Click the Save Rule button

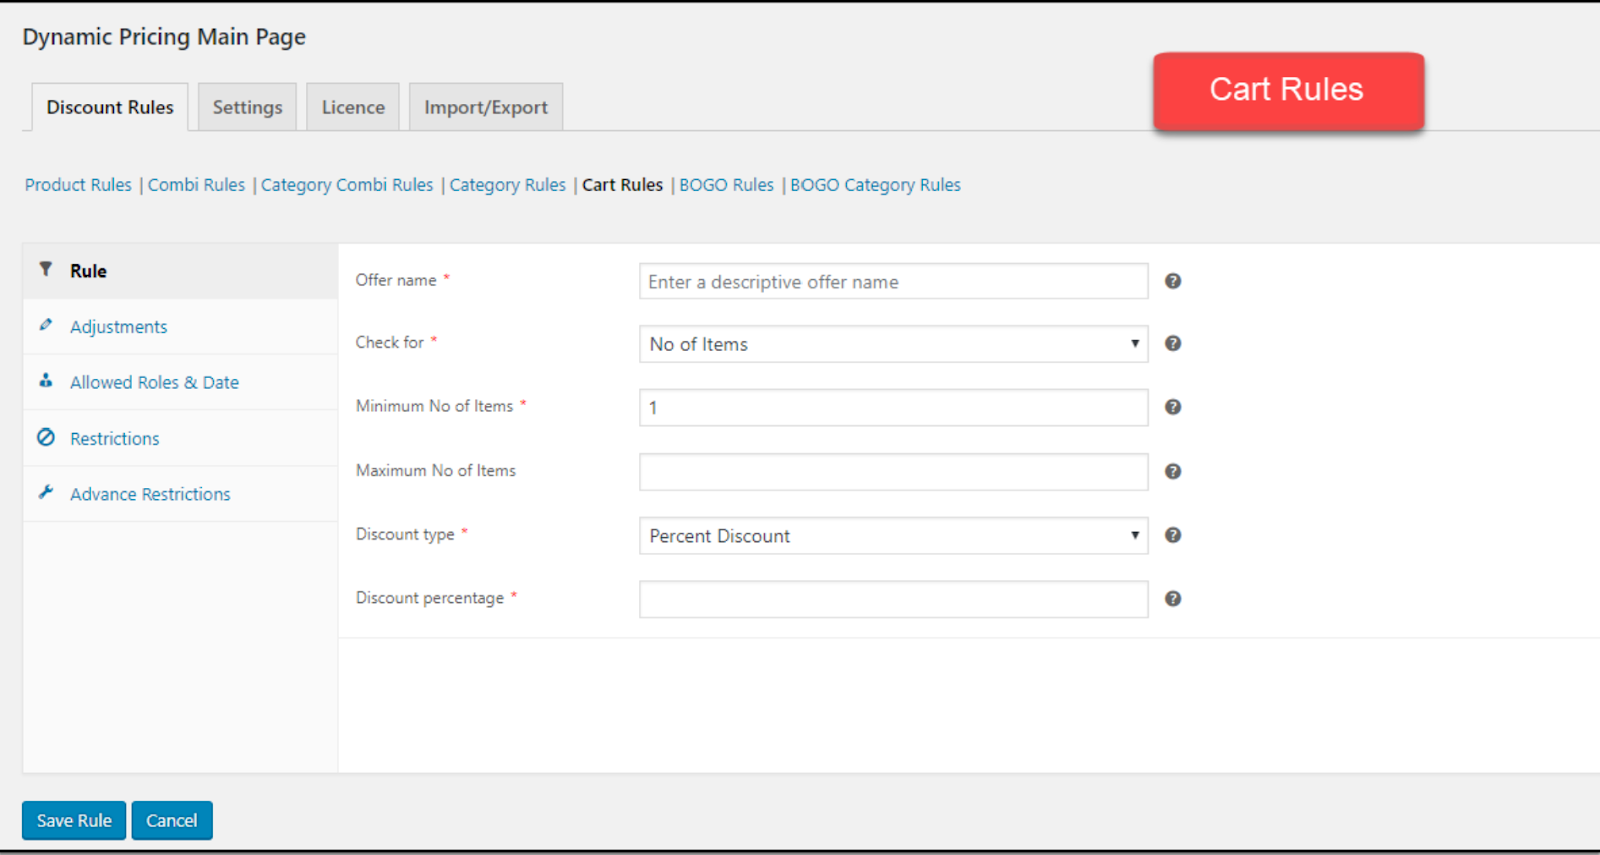pyautogui.click(x=74, y=820)
